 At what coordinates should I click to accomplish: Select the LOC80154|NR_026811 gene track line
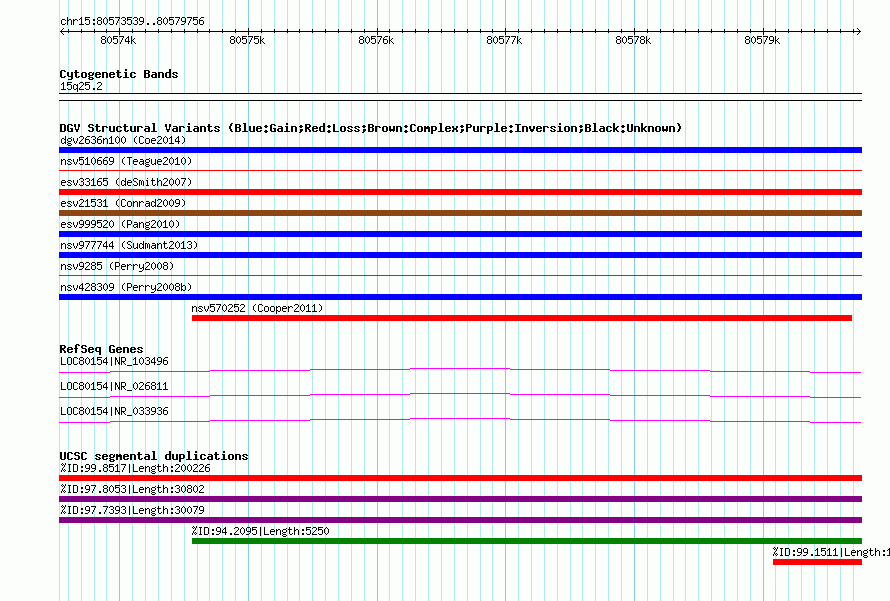coord(460,396)
